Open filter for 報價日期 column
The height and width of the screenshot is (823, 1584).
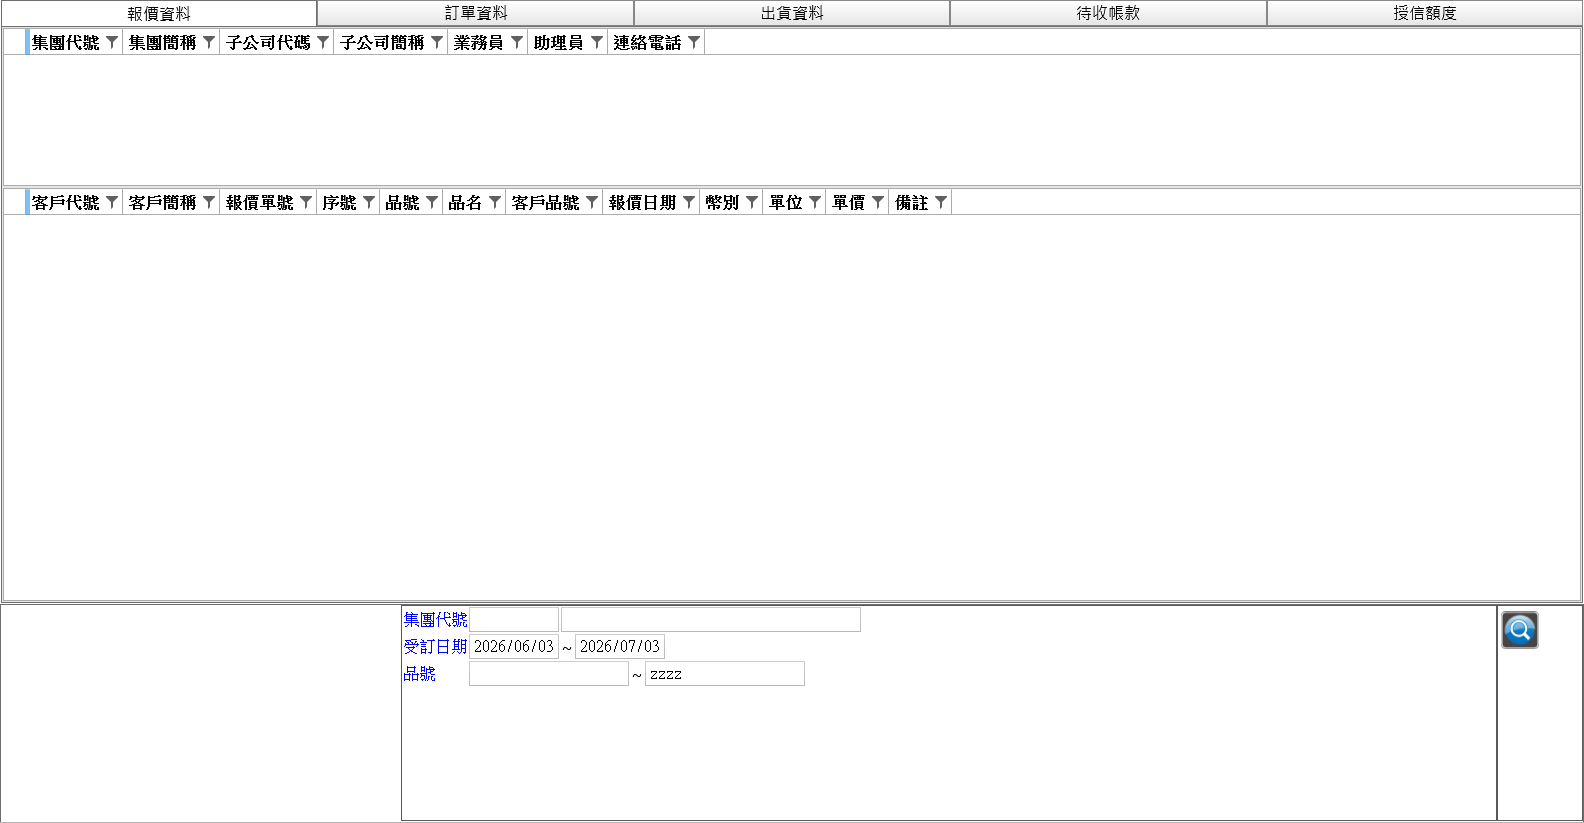coord(689,202)
